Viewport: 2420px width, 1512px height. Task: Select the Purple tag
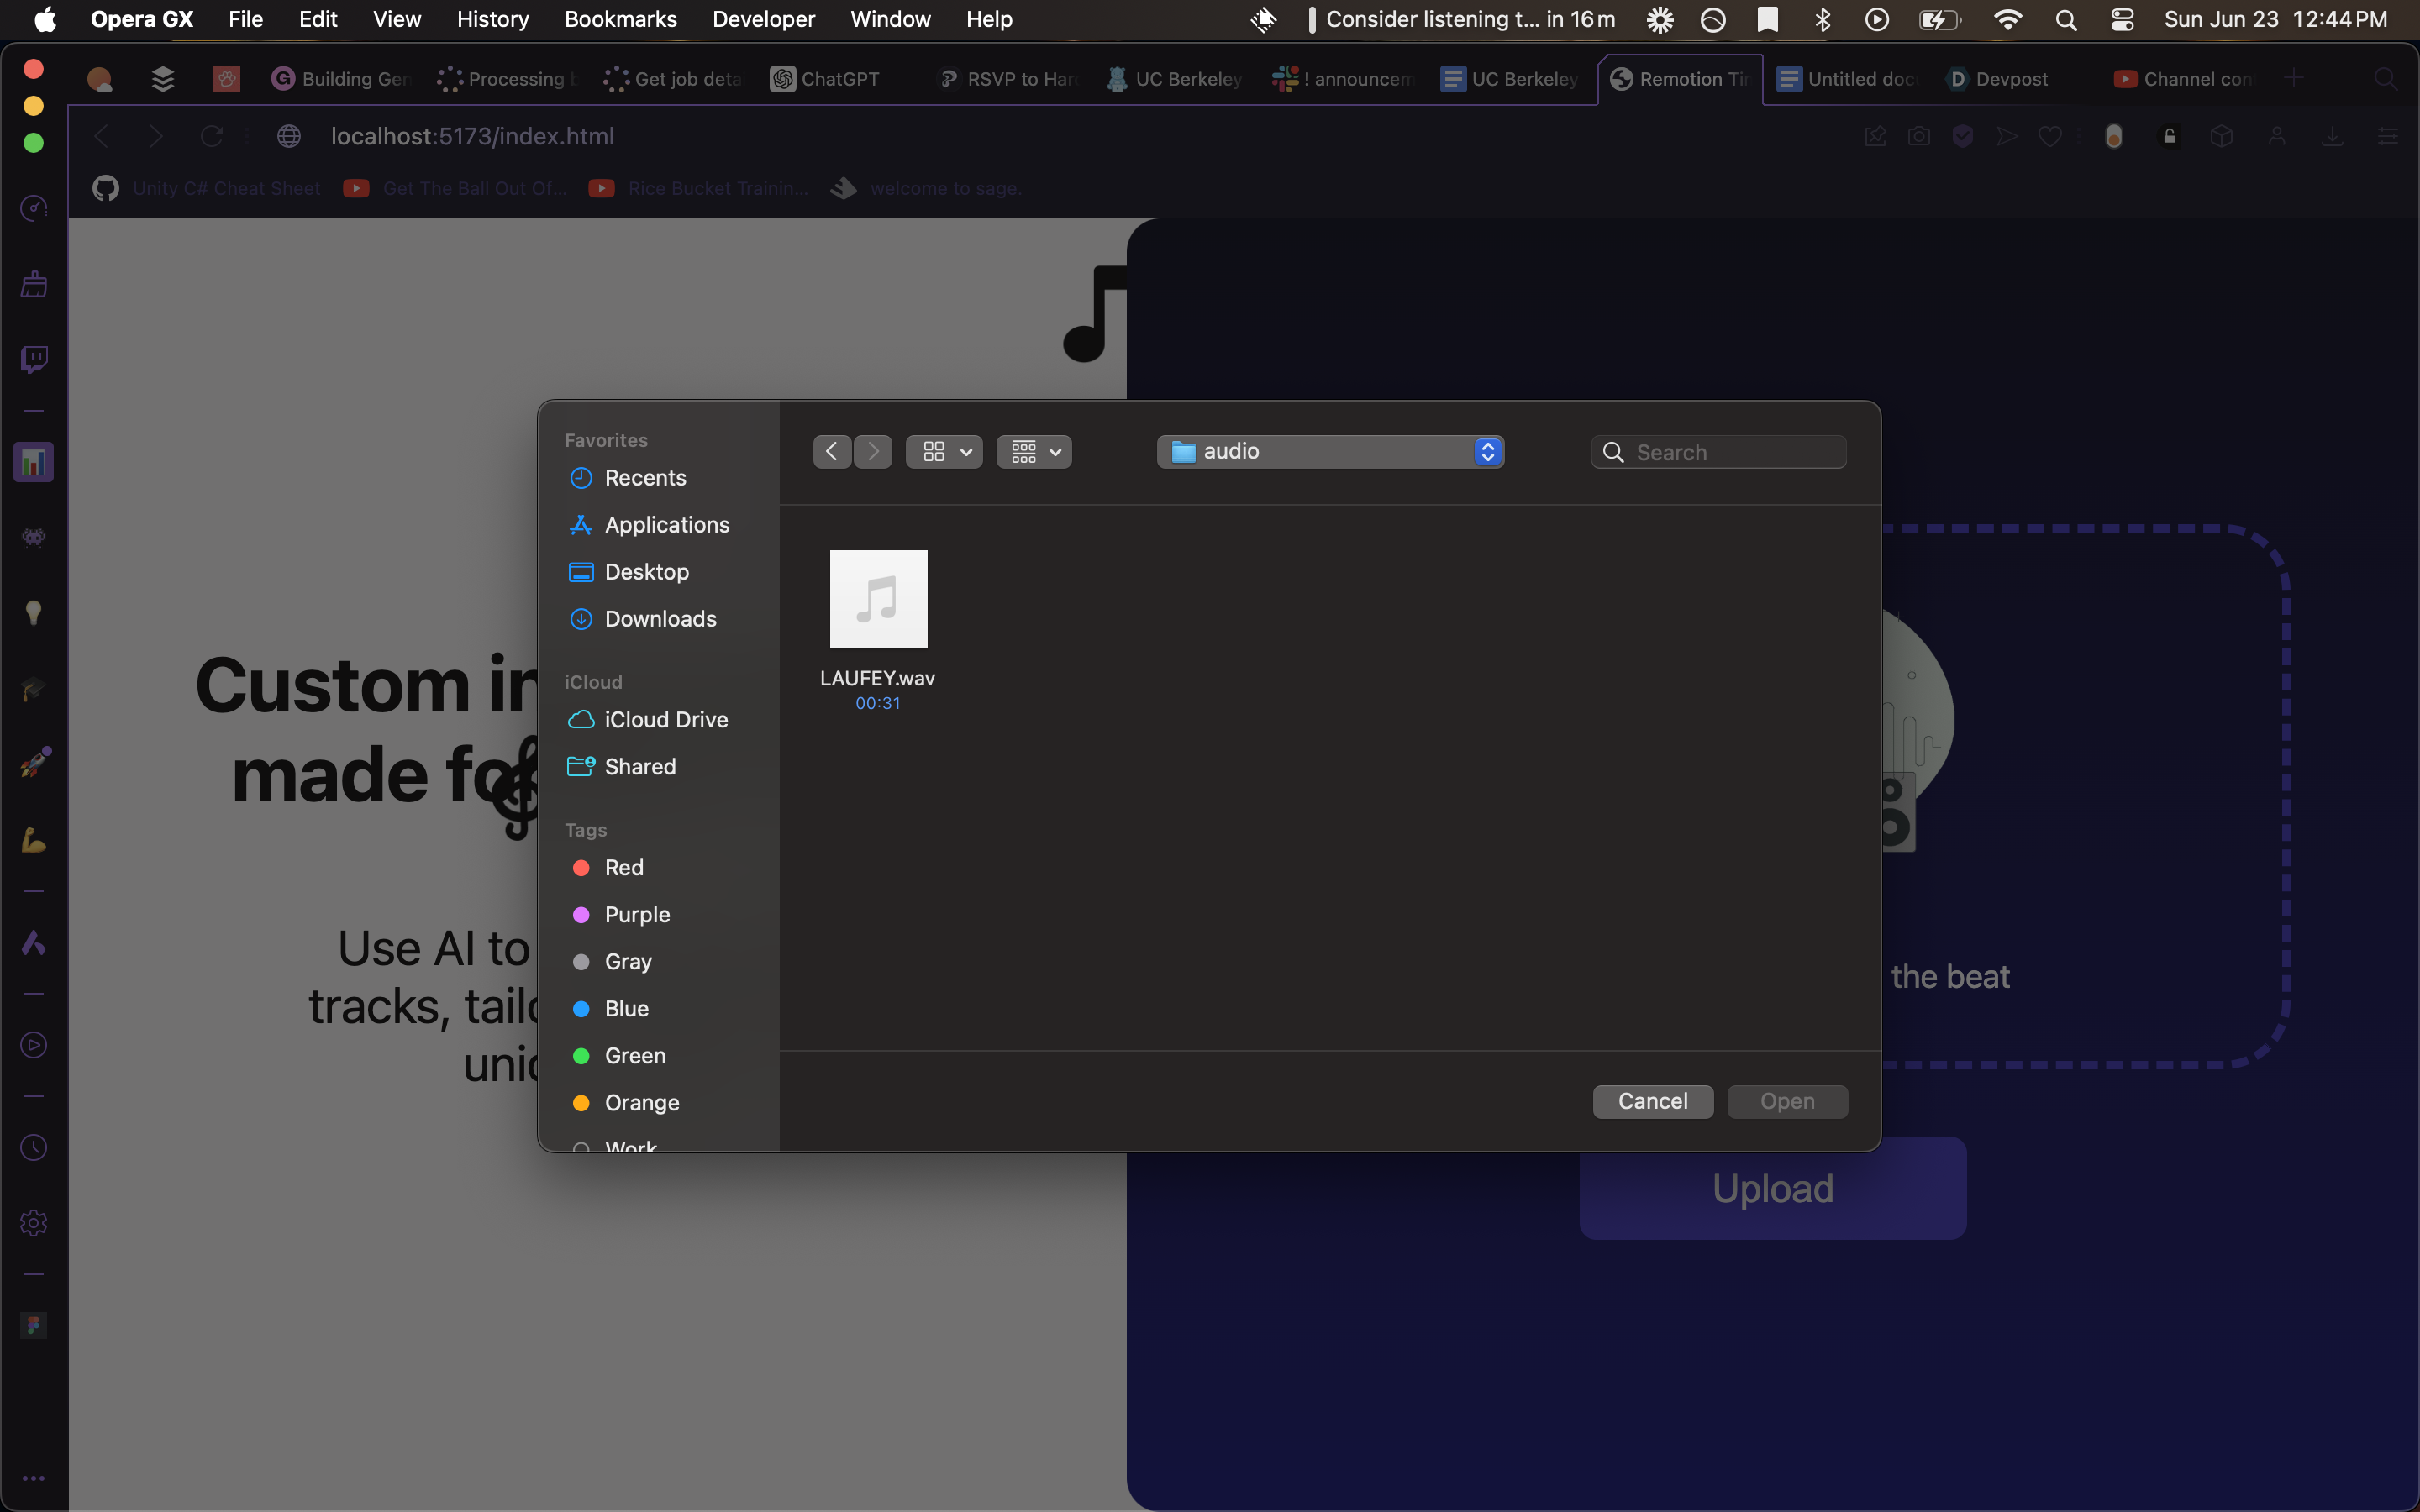click(x=636, y=914)
